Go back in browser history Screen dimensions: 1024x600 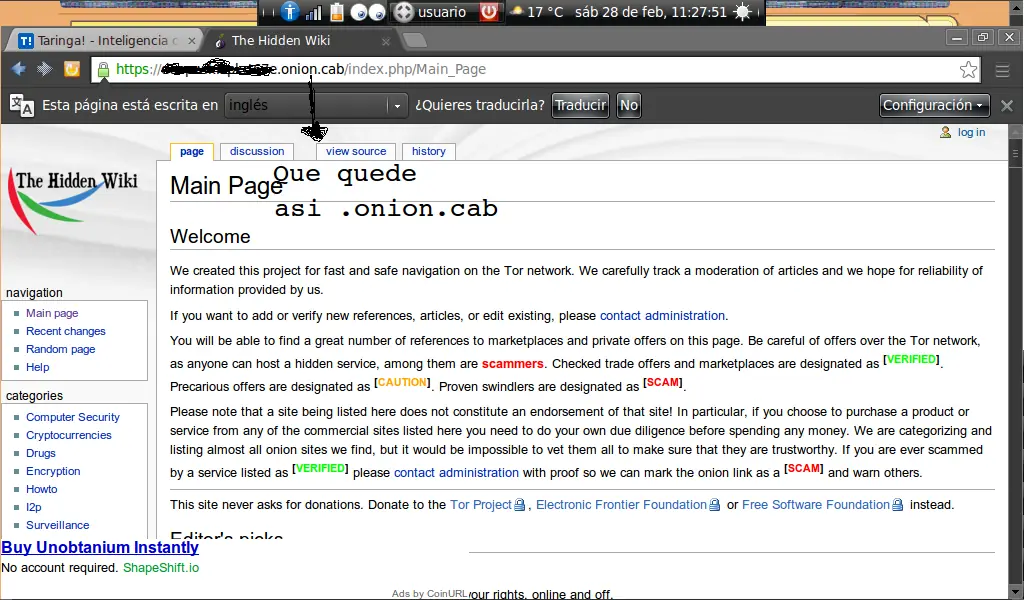tap(18, 69)
